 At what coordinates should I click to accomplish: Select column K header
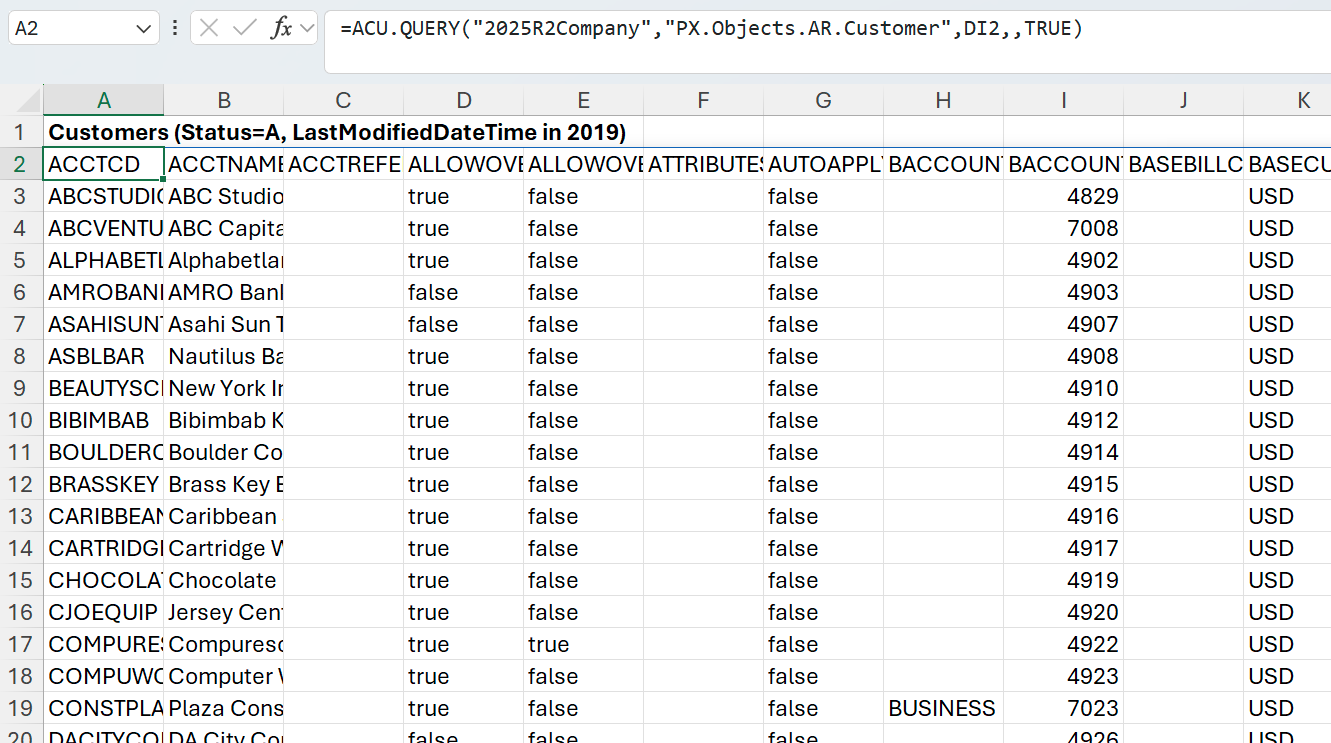click(1288, 100)
